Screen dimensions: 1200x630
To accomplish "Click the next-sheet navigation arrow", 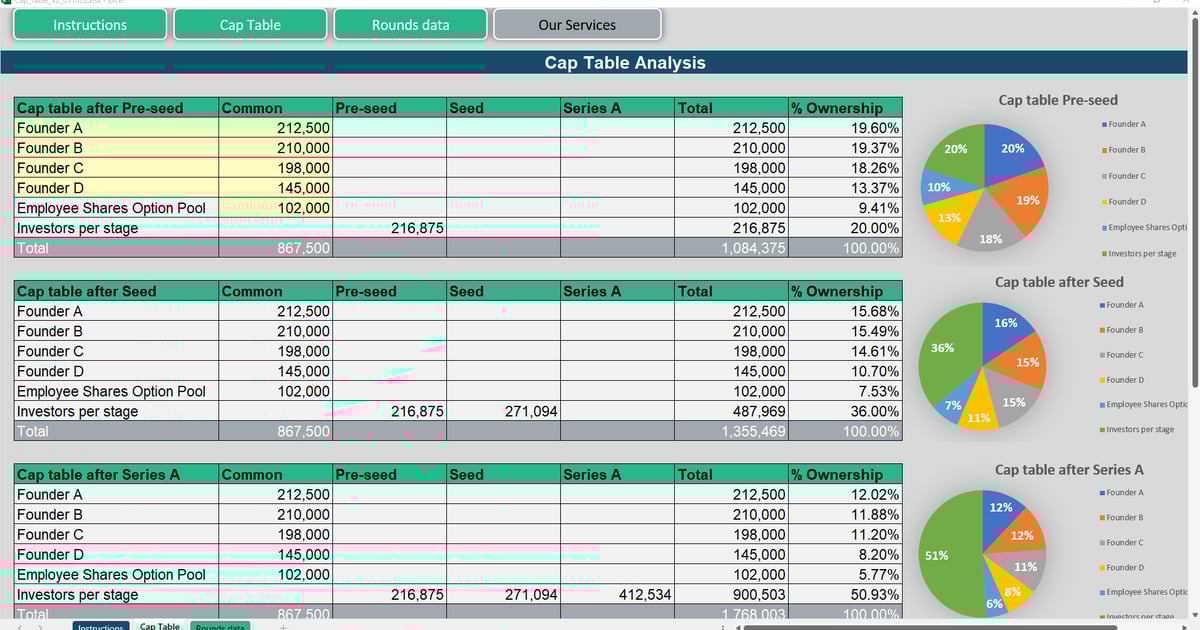I will point(38,626).
